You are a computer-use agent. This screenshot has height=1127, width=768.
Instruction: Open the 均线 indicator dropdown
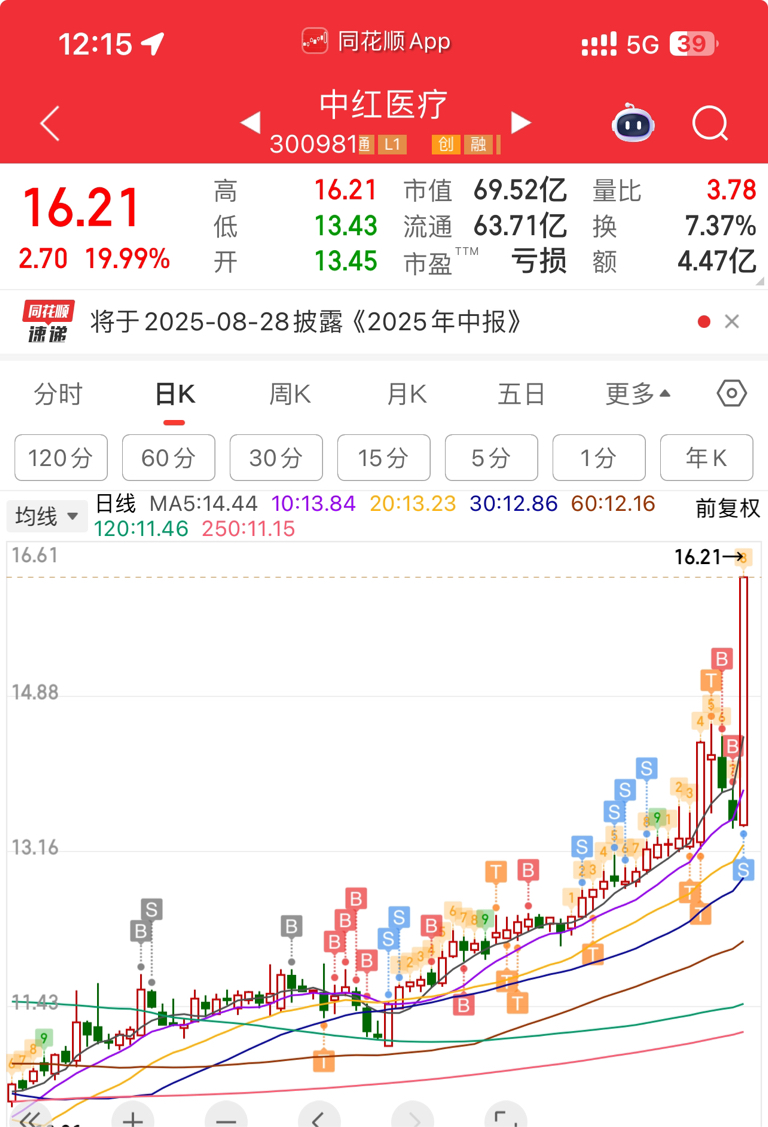tap(47, 516)
